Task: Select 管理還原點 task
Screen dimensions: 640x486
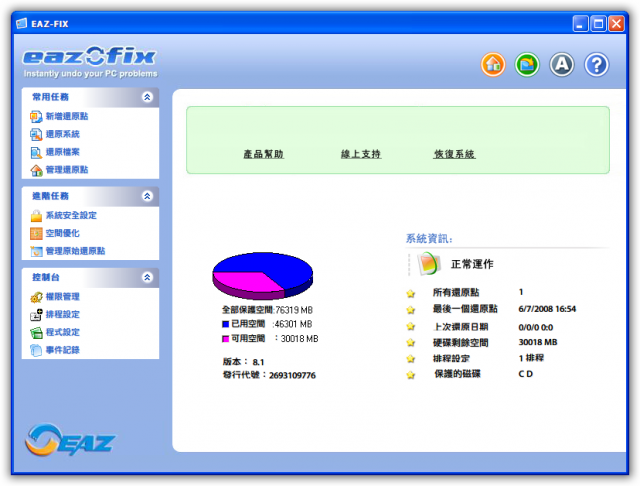Action: (x=67, y=170)
